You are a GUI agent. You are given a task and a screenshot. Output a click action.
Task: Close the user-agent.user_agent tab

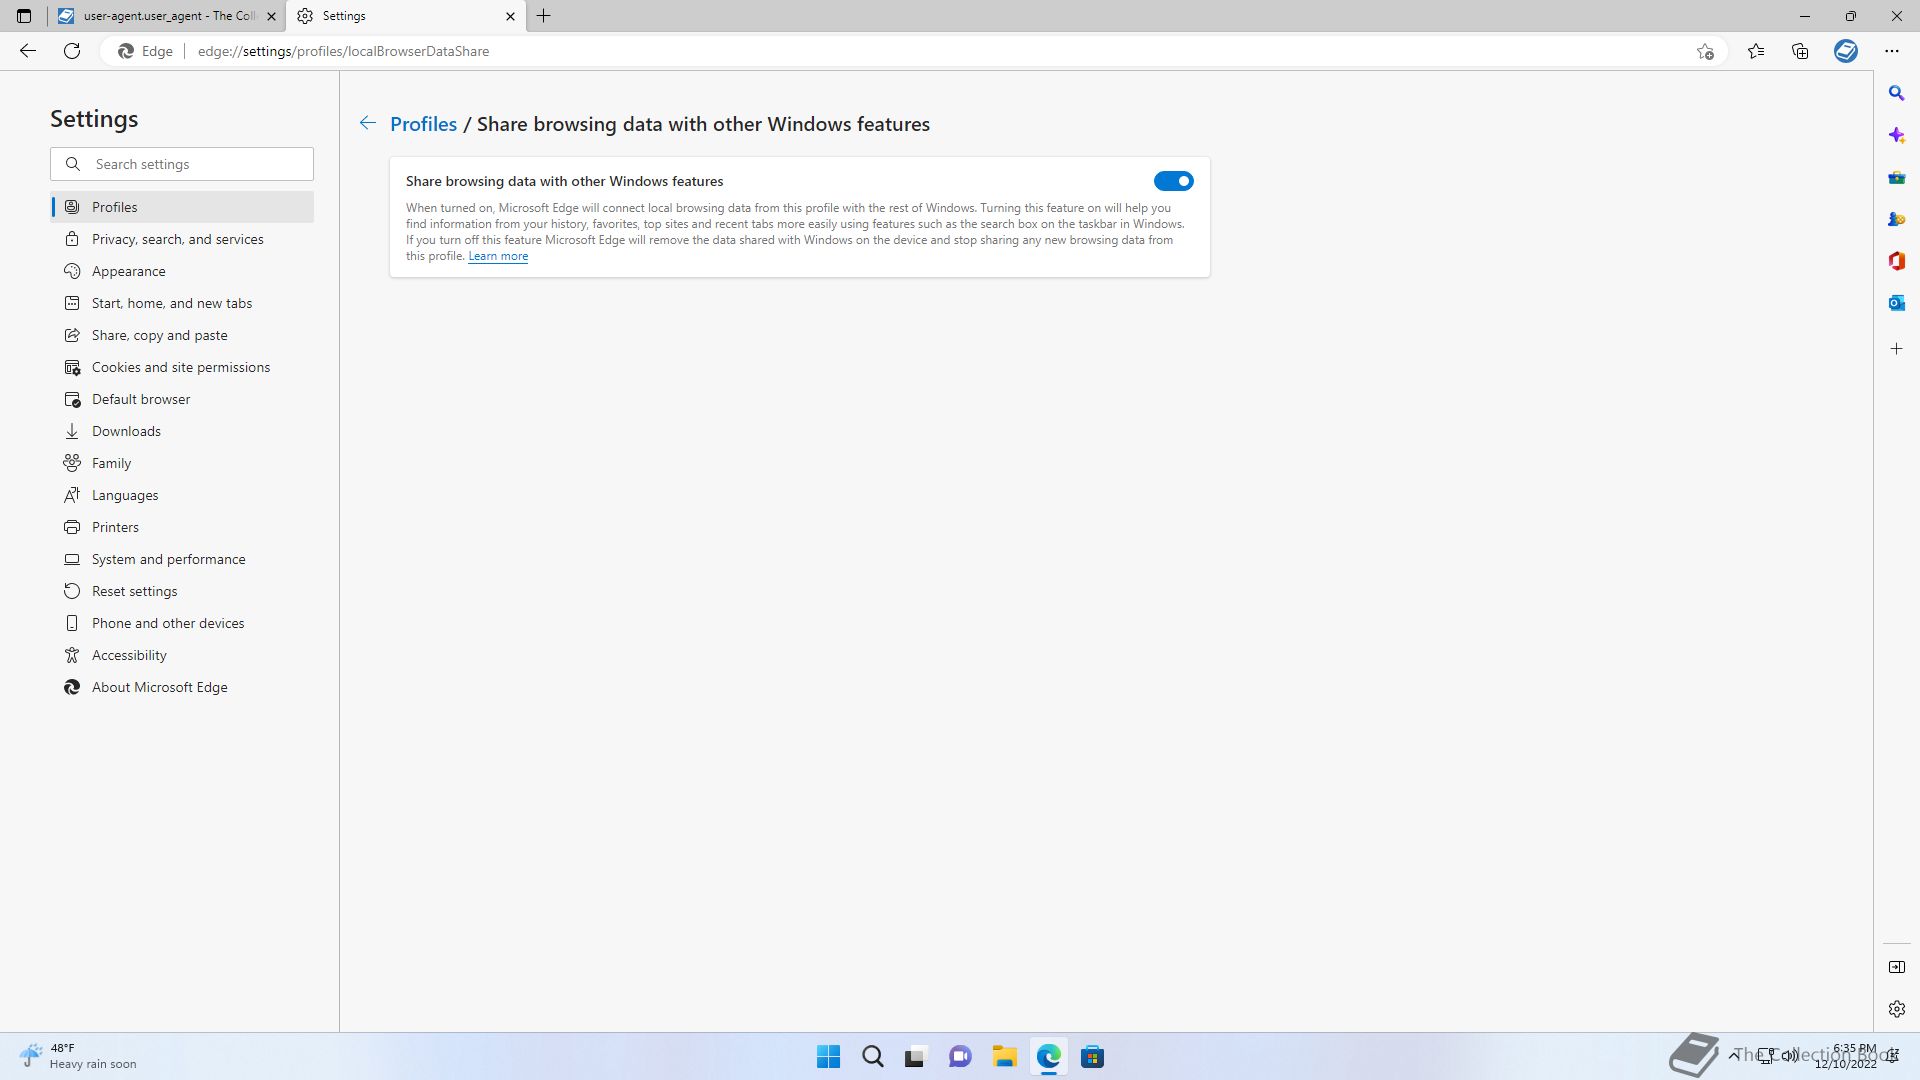tap(271, 16)
